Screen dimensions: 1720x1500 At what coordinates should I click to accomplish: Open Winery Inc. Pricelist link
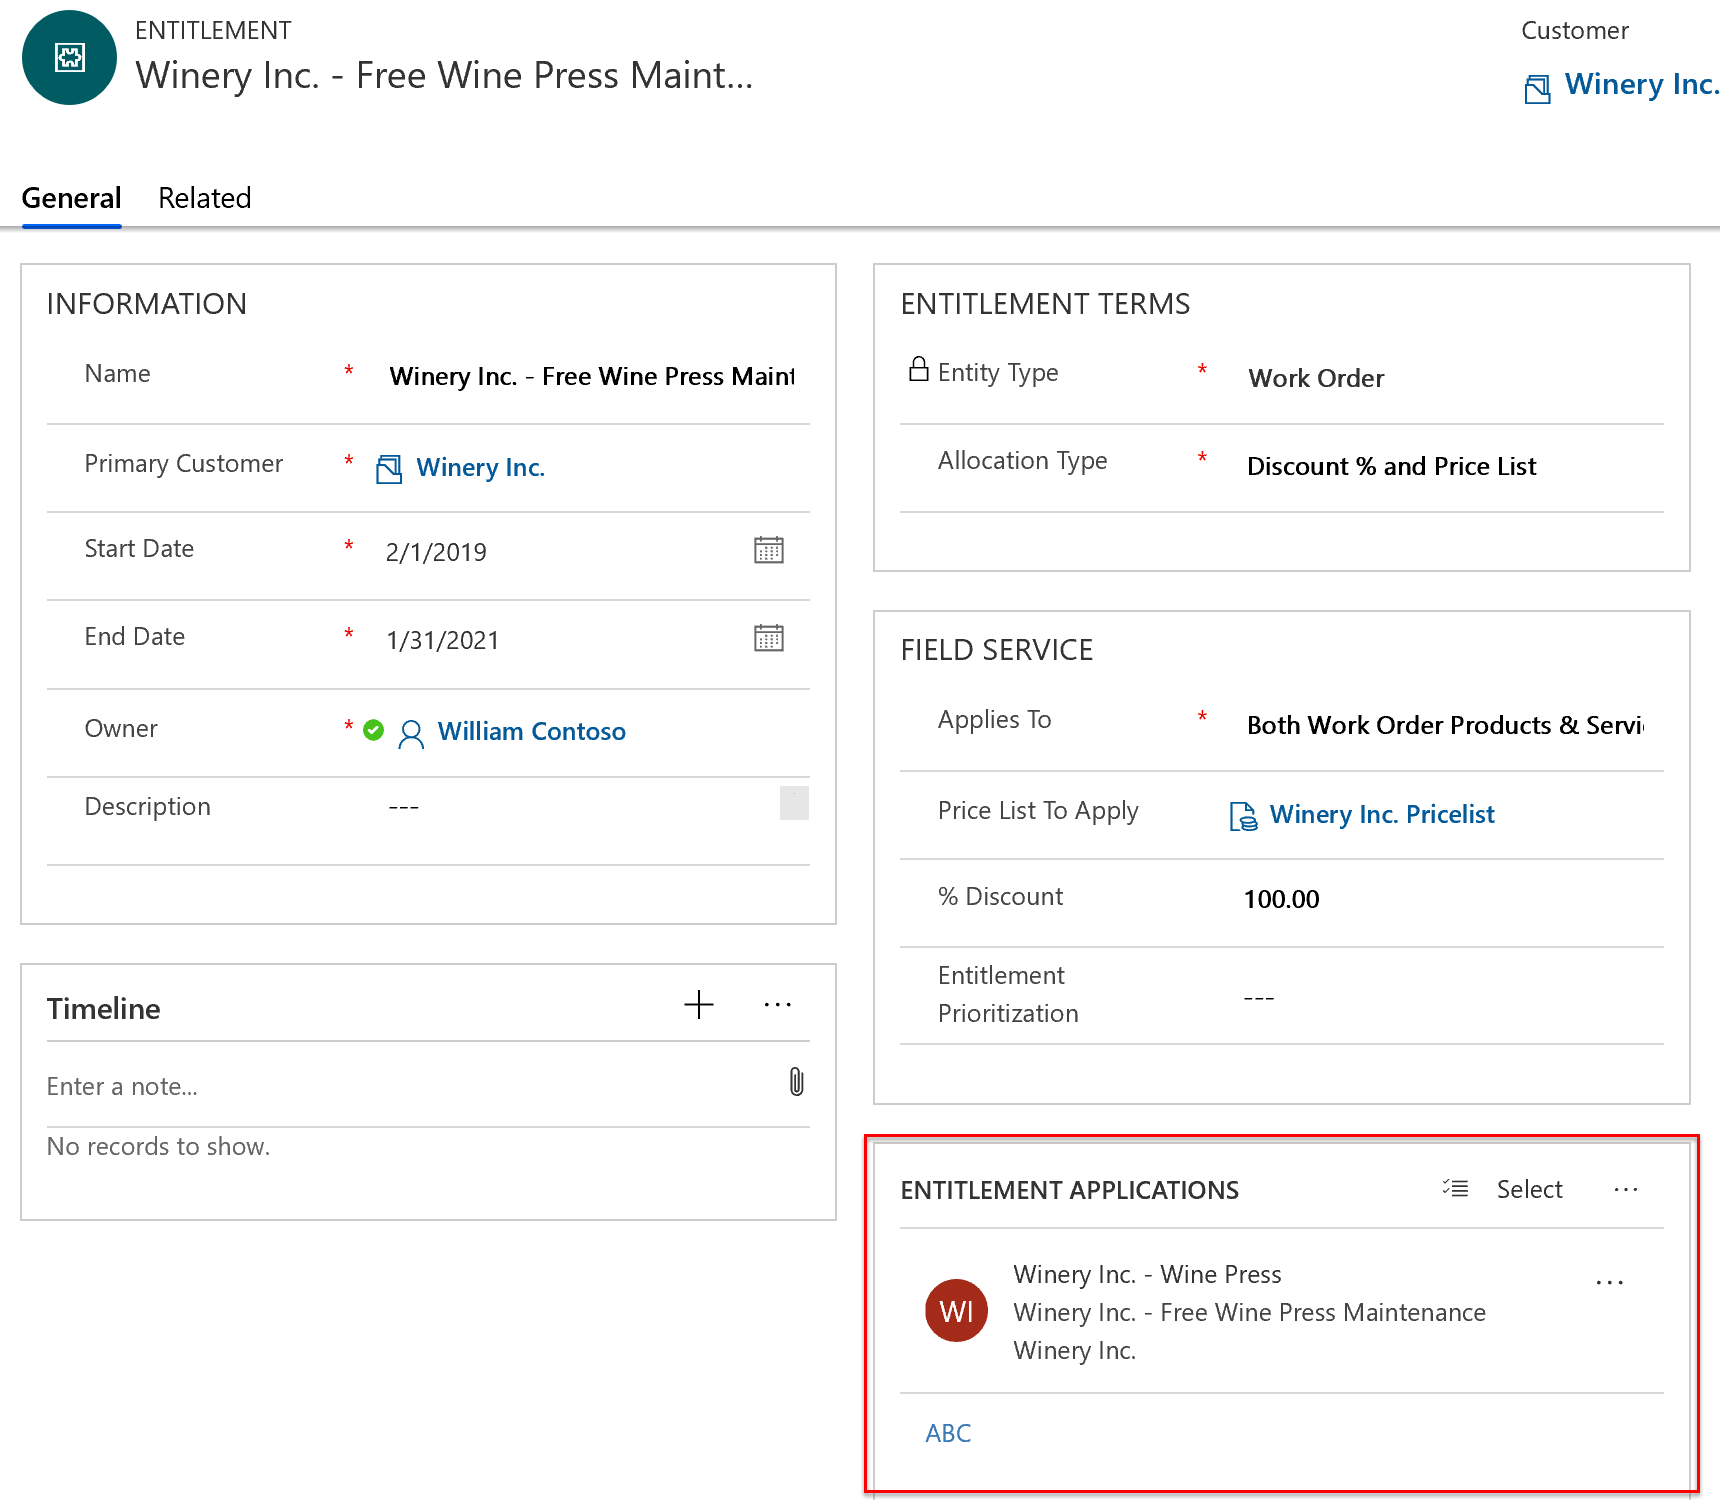pos(1382,814)
